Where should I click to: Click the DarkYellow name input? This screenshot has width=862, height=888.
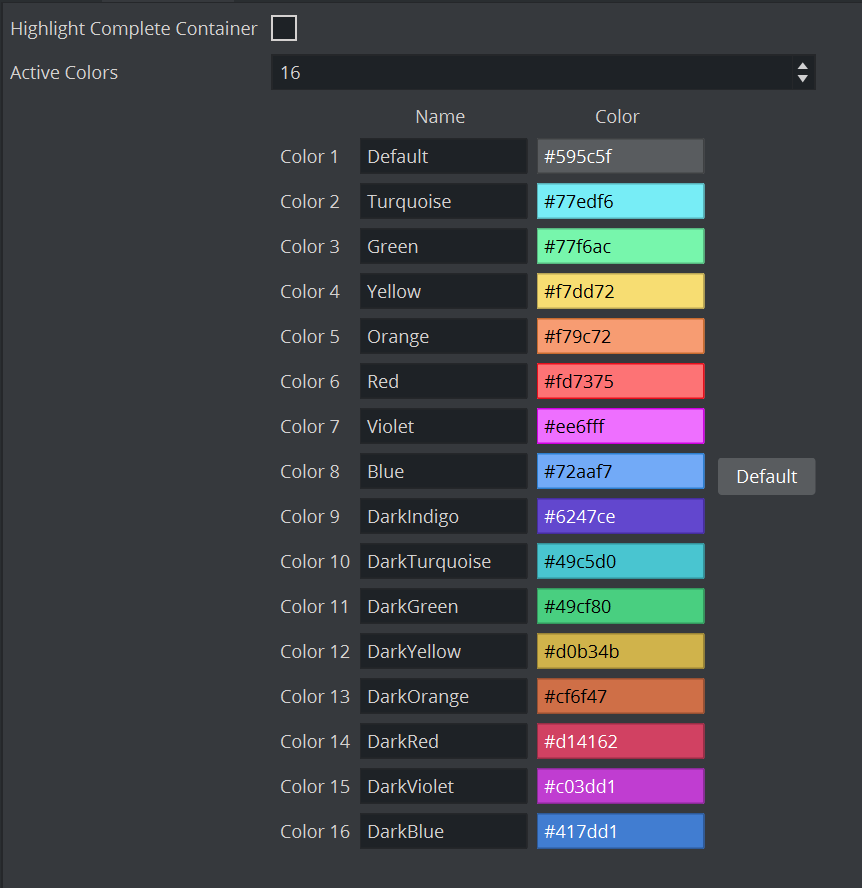coord(443,651)
